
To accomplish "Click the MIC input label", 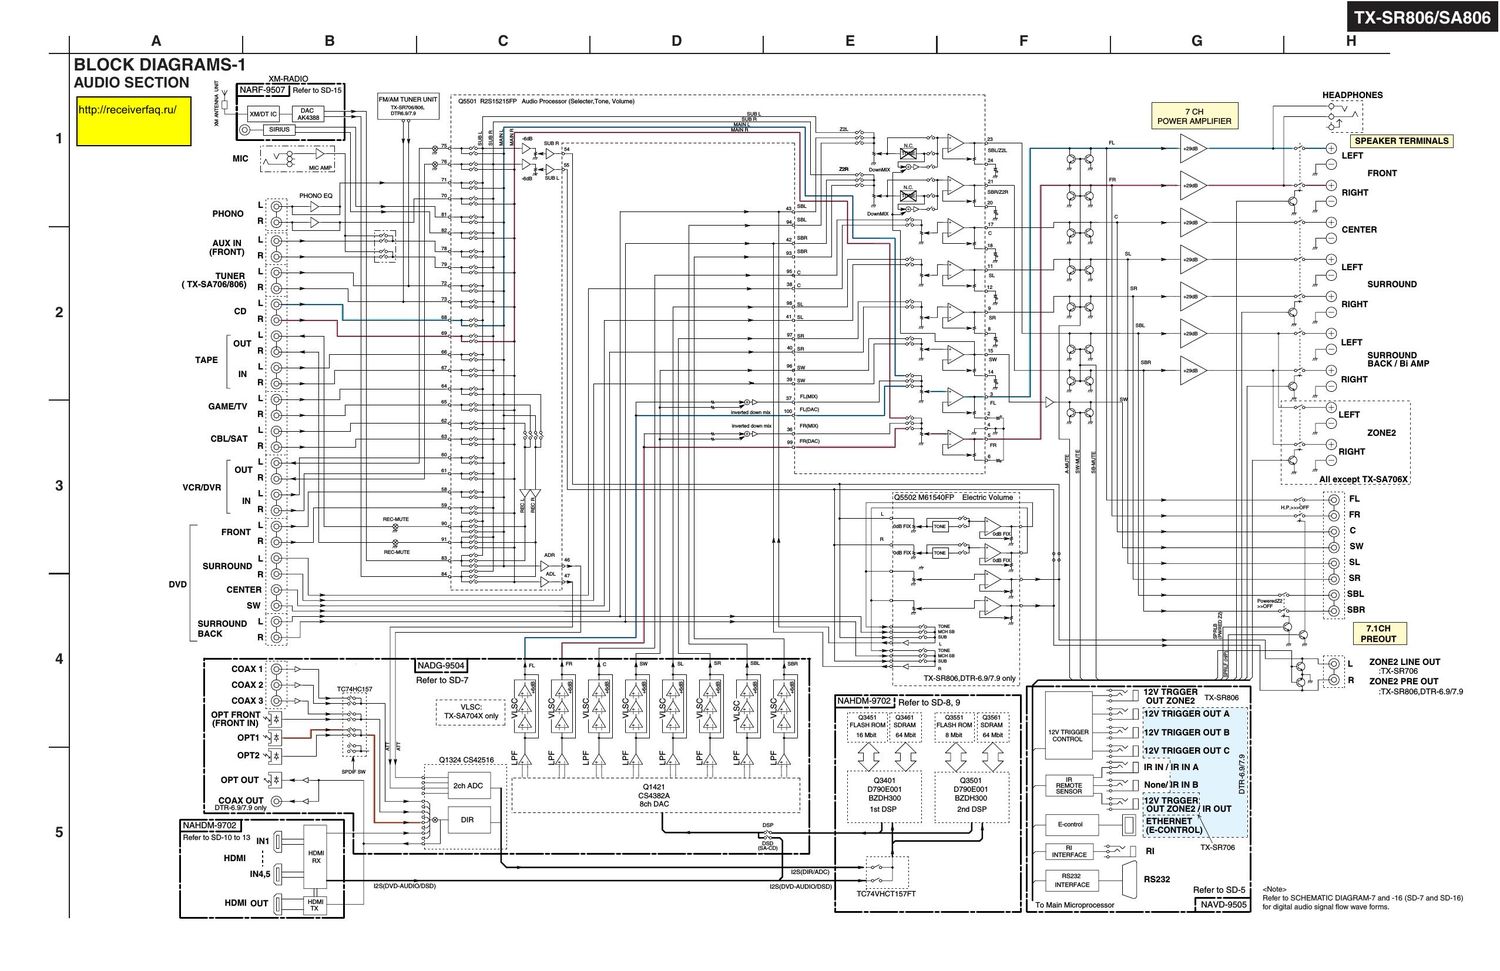I will [x=240, y=158].
